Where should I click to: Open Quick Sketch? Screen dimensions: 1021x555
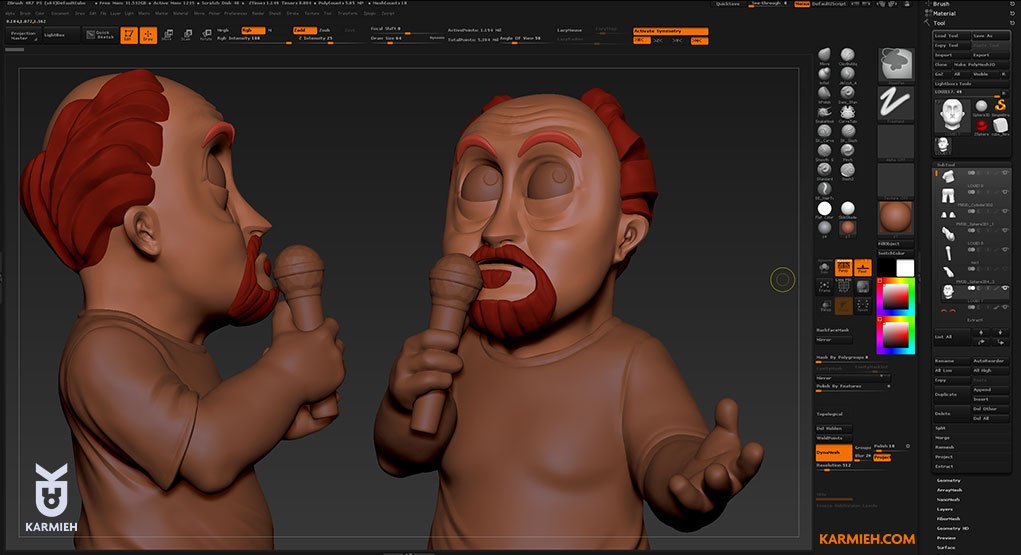(x=100, y=35)
